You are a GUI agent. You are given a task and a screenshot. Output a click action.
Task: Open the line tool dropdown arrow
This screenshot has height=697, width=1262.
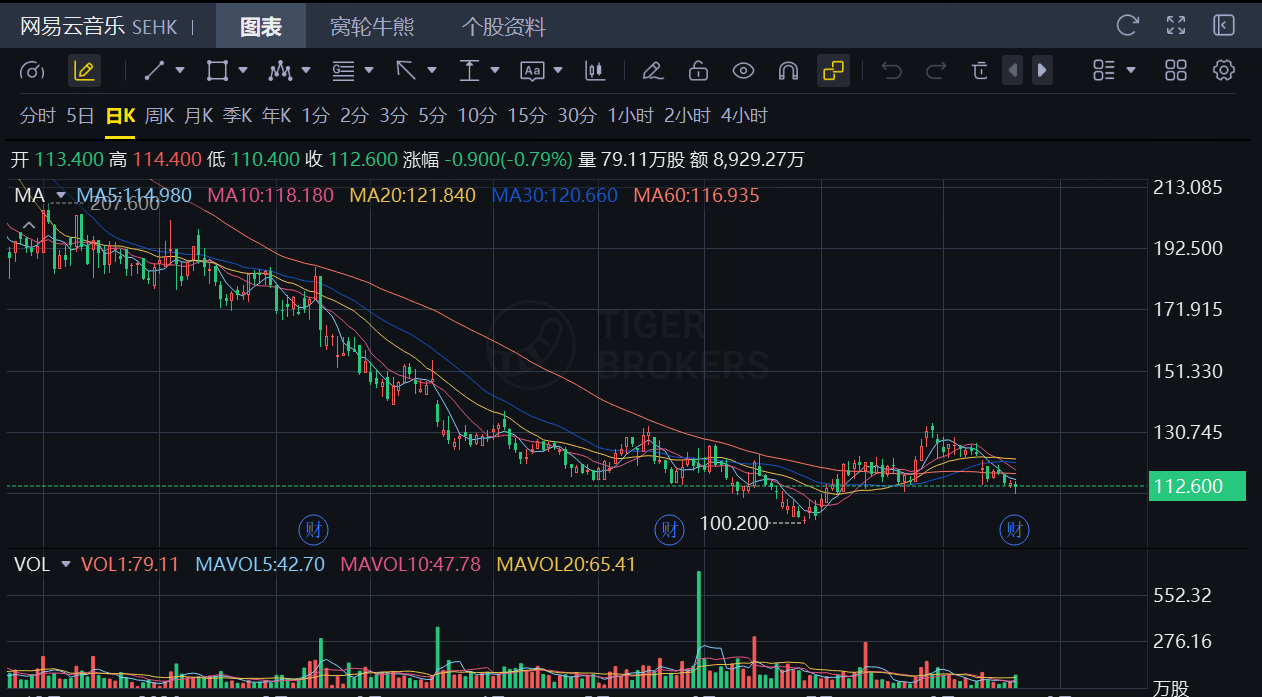(180, 71)
